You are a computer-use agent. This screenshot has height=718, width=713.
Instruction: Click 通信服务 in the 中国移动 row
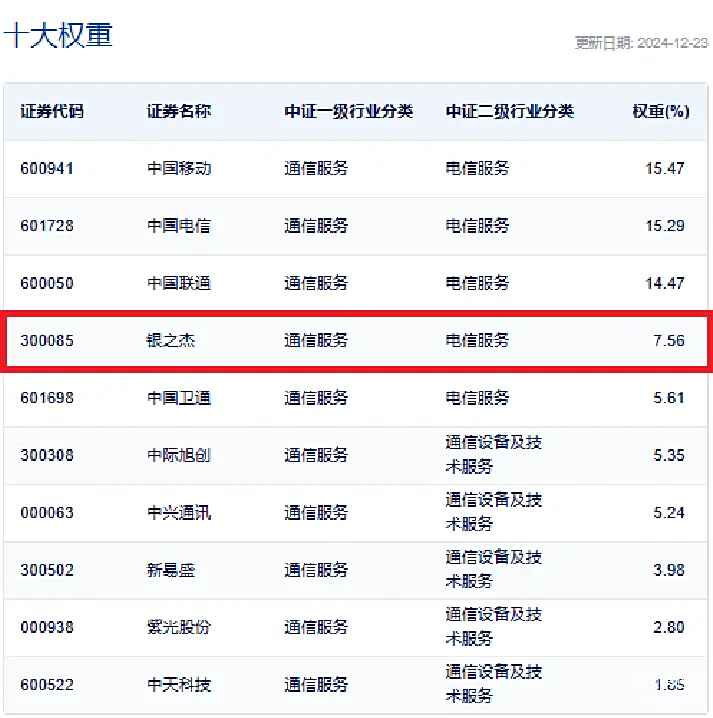click(x=316, y=169)
